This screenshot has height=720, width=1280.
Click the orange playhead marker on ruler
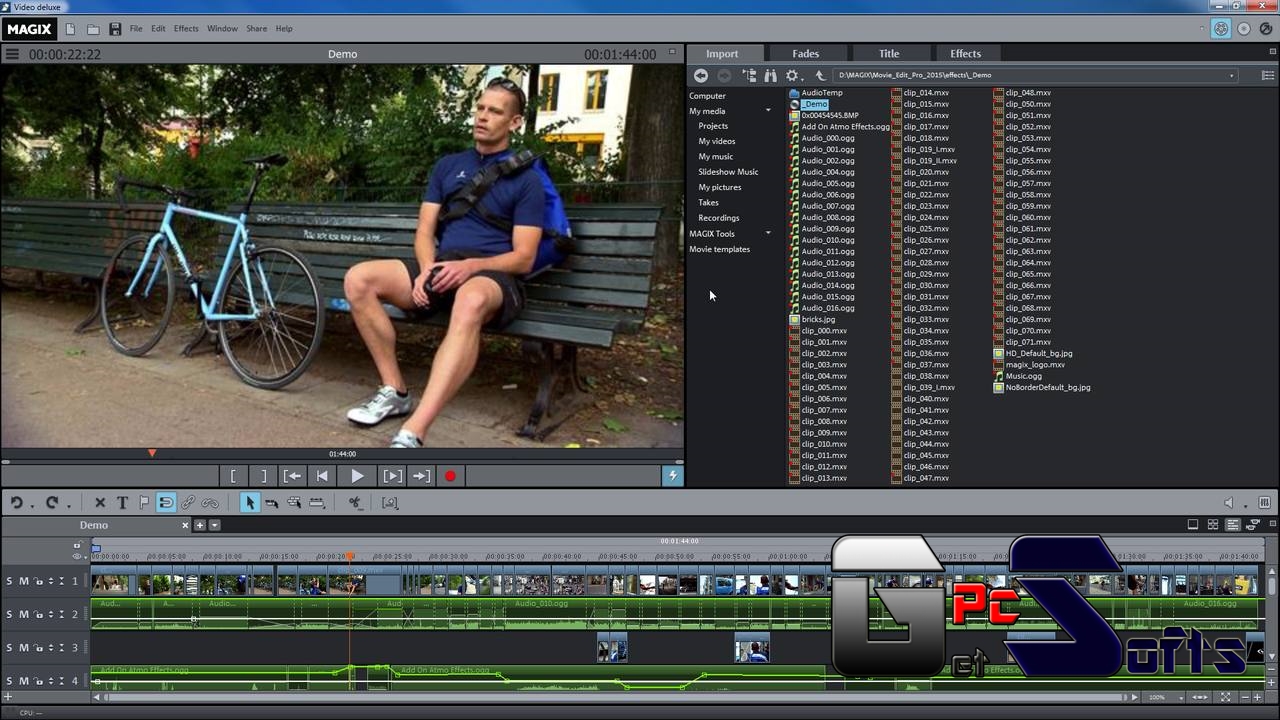[350, 556]
